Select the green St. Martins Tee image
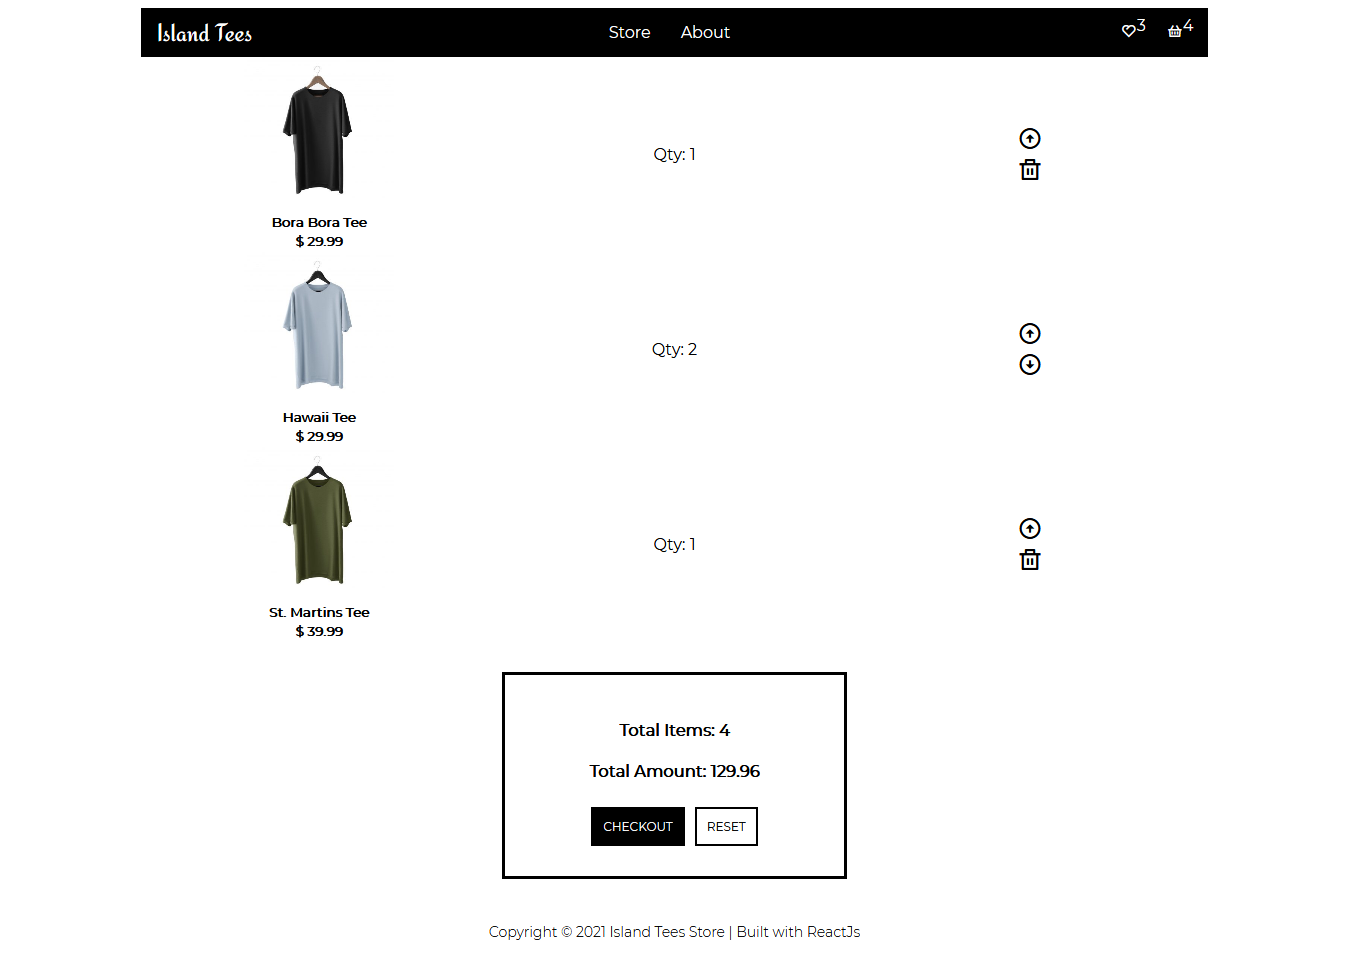Image resolution: width=1349 pixels, height=963 pixels. pos(318,521)
